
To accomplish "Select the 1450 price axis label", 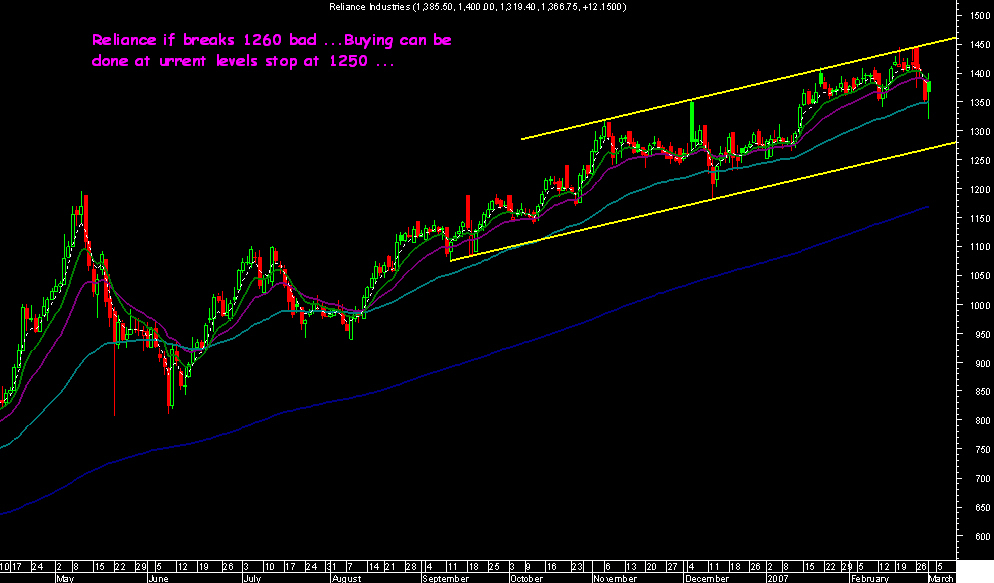I will (x=980, y=45).
